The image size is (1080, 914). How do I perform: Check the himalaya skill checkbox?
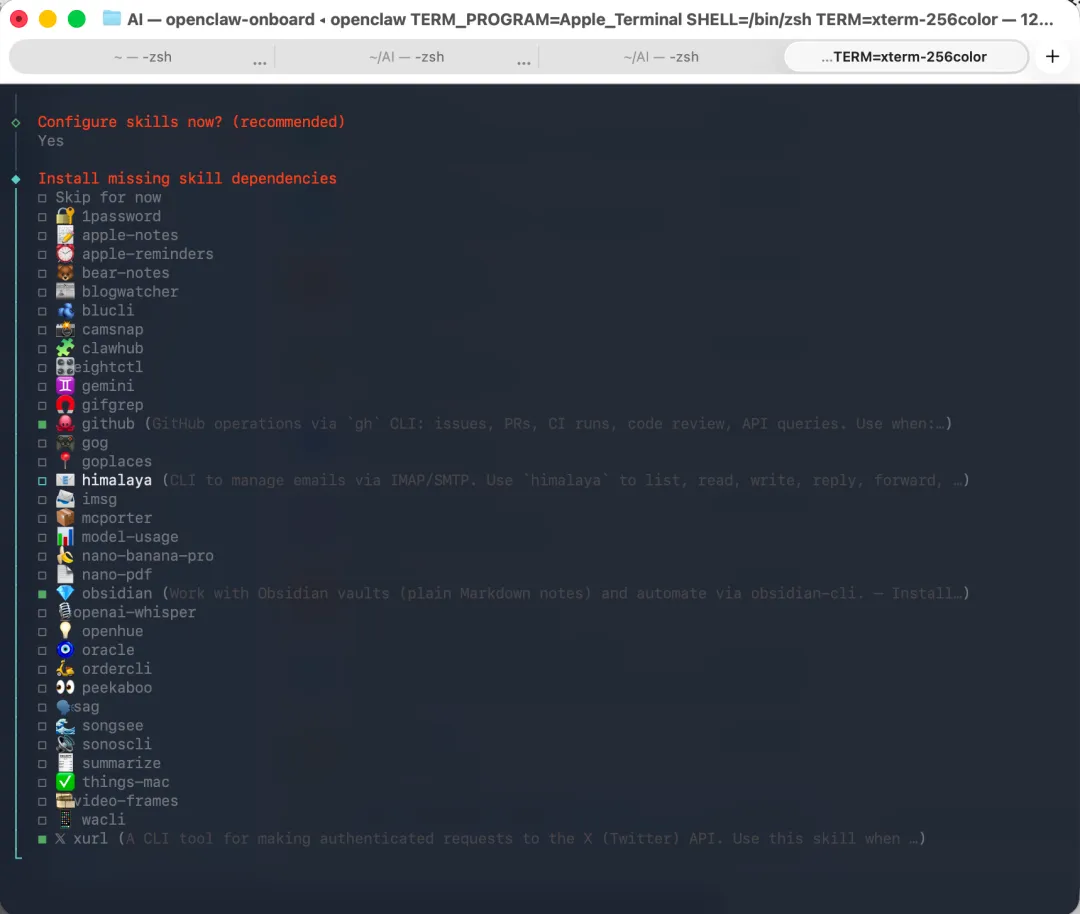[x=42, y=481]
